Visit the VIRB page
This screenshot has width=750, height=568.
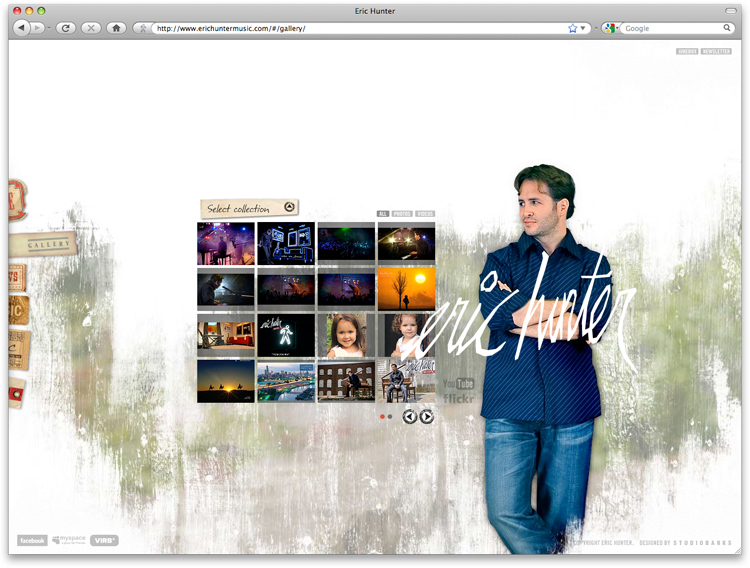[104, 540]
